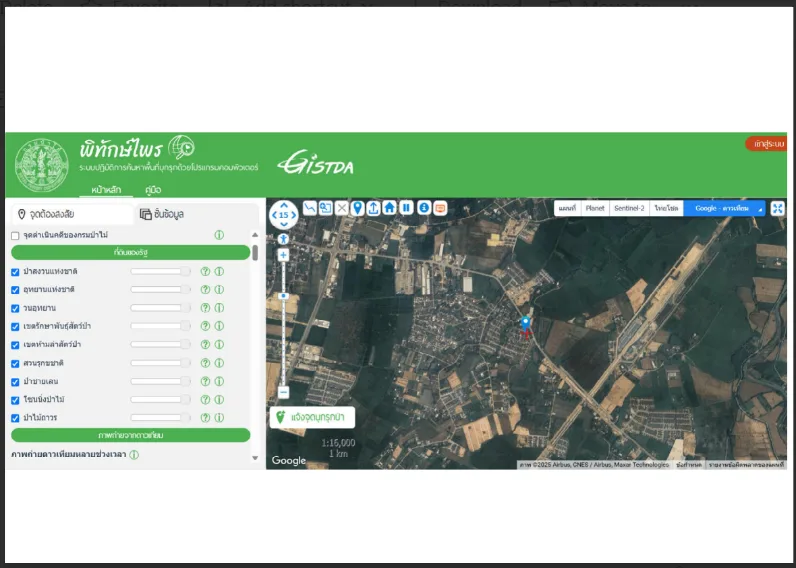Screen dimensions: 796x568
Task: Click the upload/share icon in map toolbar
Action: coord(374,208)
